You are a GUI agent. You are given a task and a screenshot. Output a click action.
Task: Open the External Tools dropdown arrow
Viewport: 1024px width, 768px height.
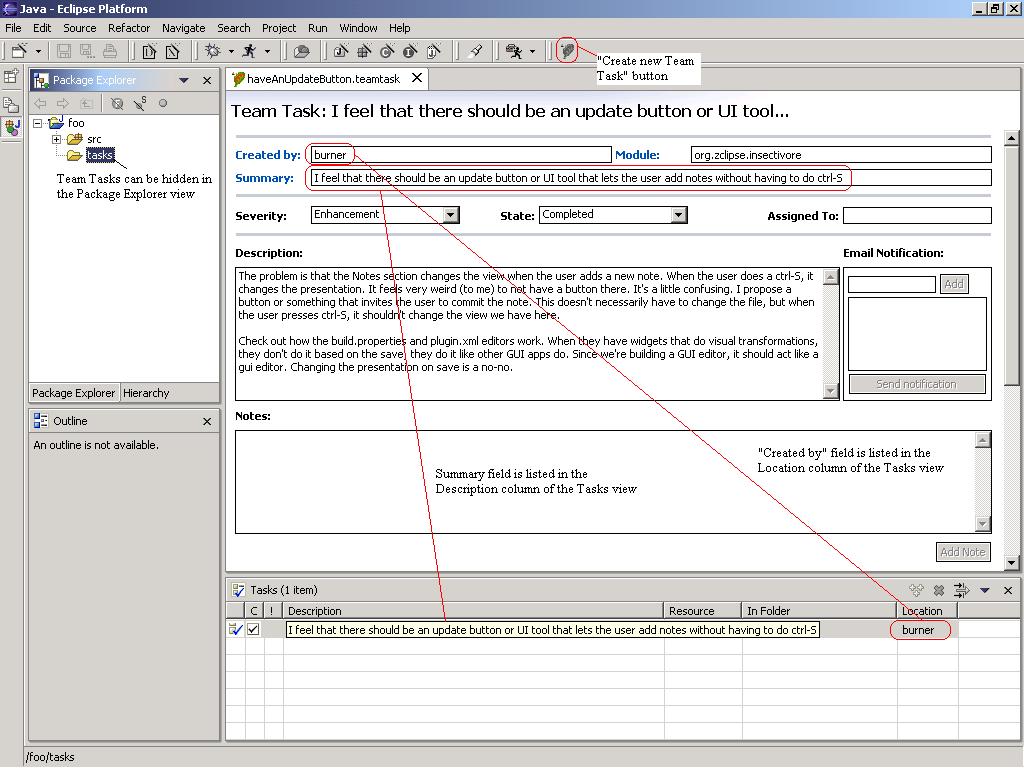(532, 52)
